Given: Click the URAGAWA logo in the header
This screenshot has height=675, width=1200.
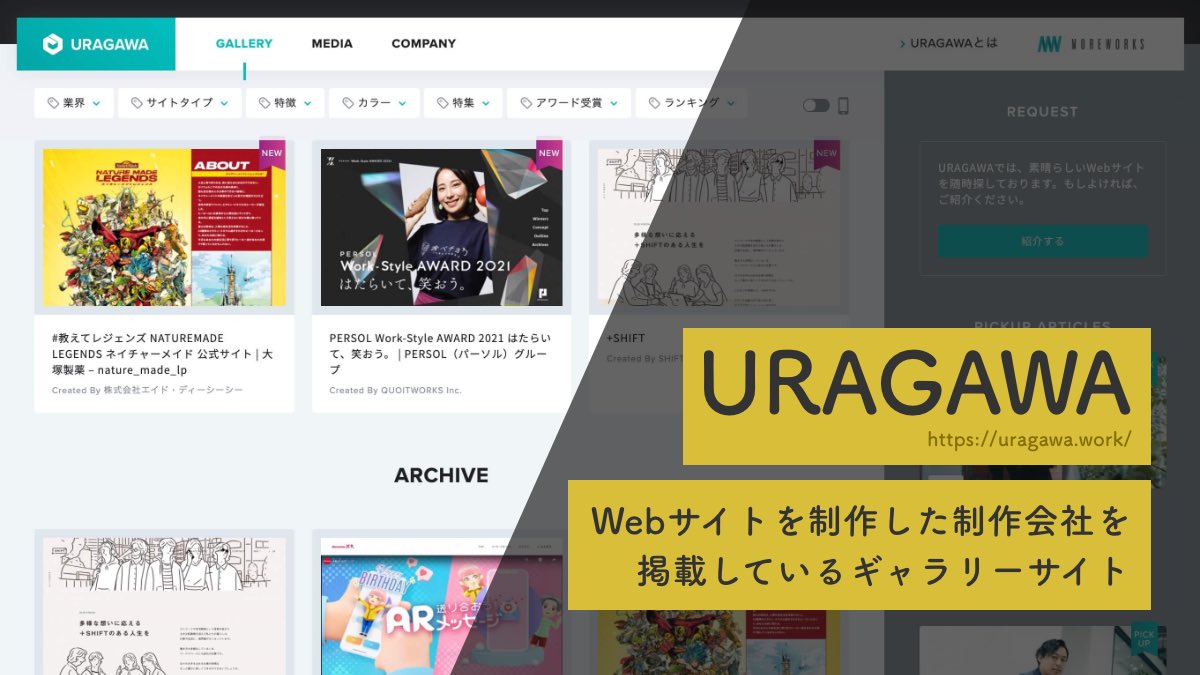Looking at the screenshot, I should pyautogui.click(x=96, y=44).
